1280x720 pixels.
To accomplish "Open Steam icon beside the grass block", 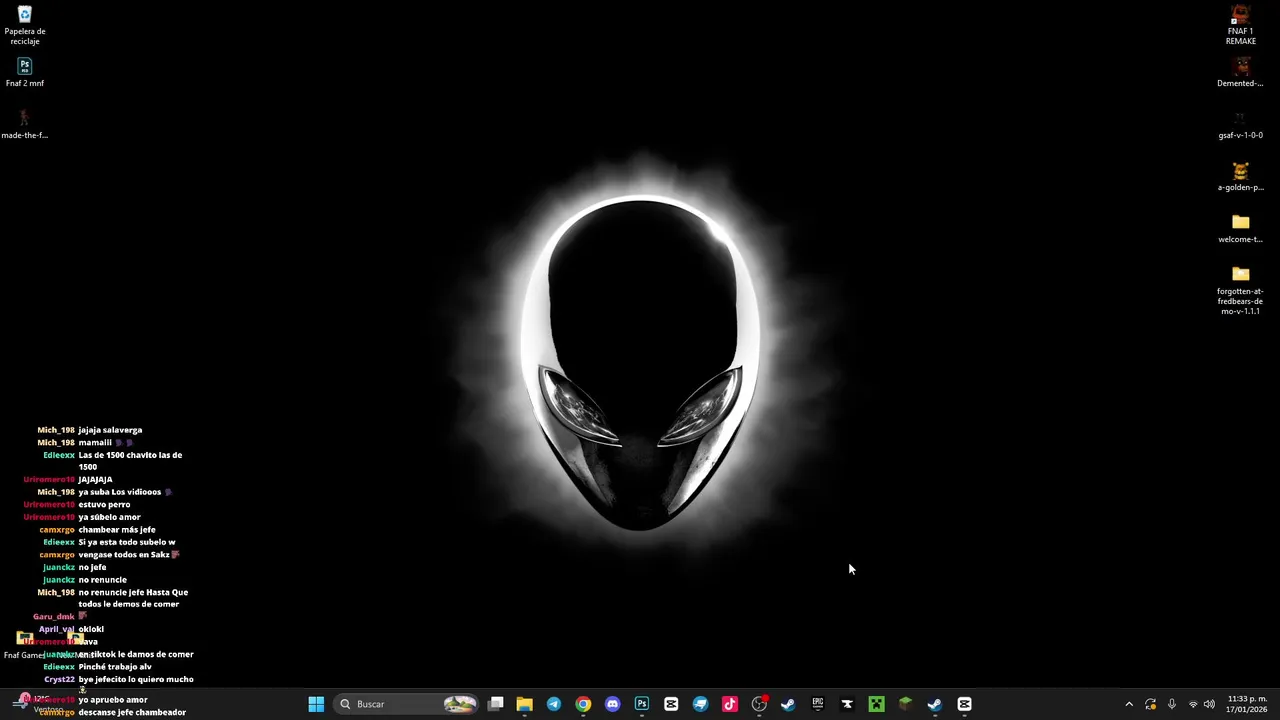I will tap(934, 704).
